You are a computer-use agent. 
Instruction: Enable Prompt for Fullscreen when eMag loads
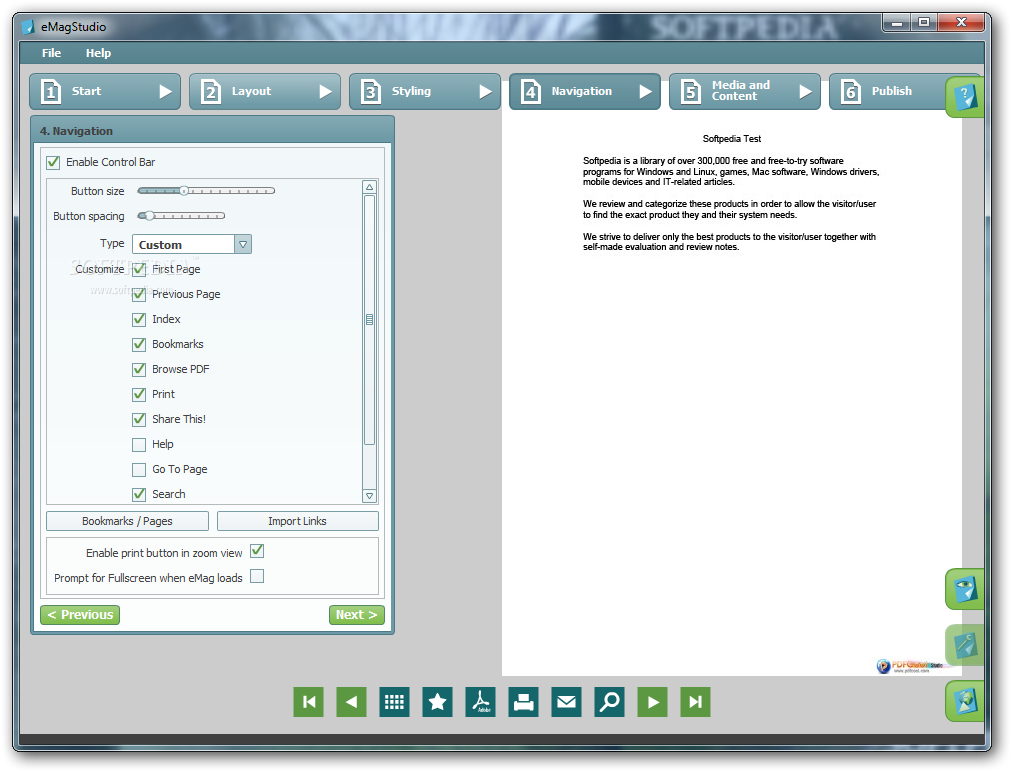tap(257, 576)
